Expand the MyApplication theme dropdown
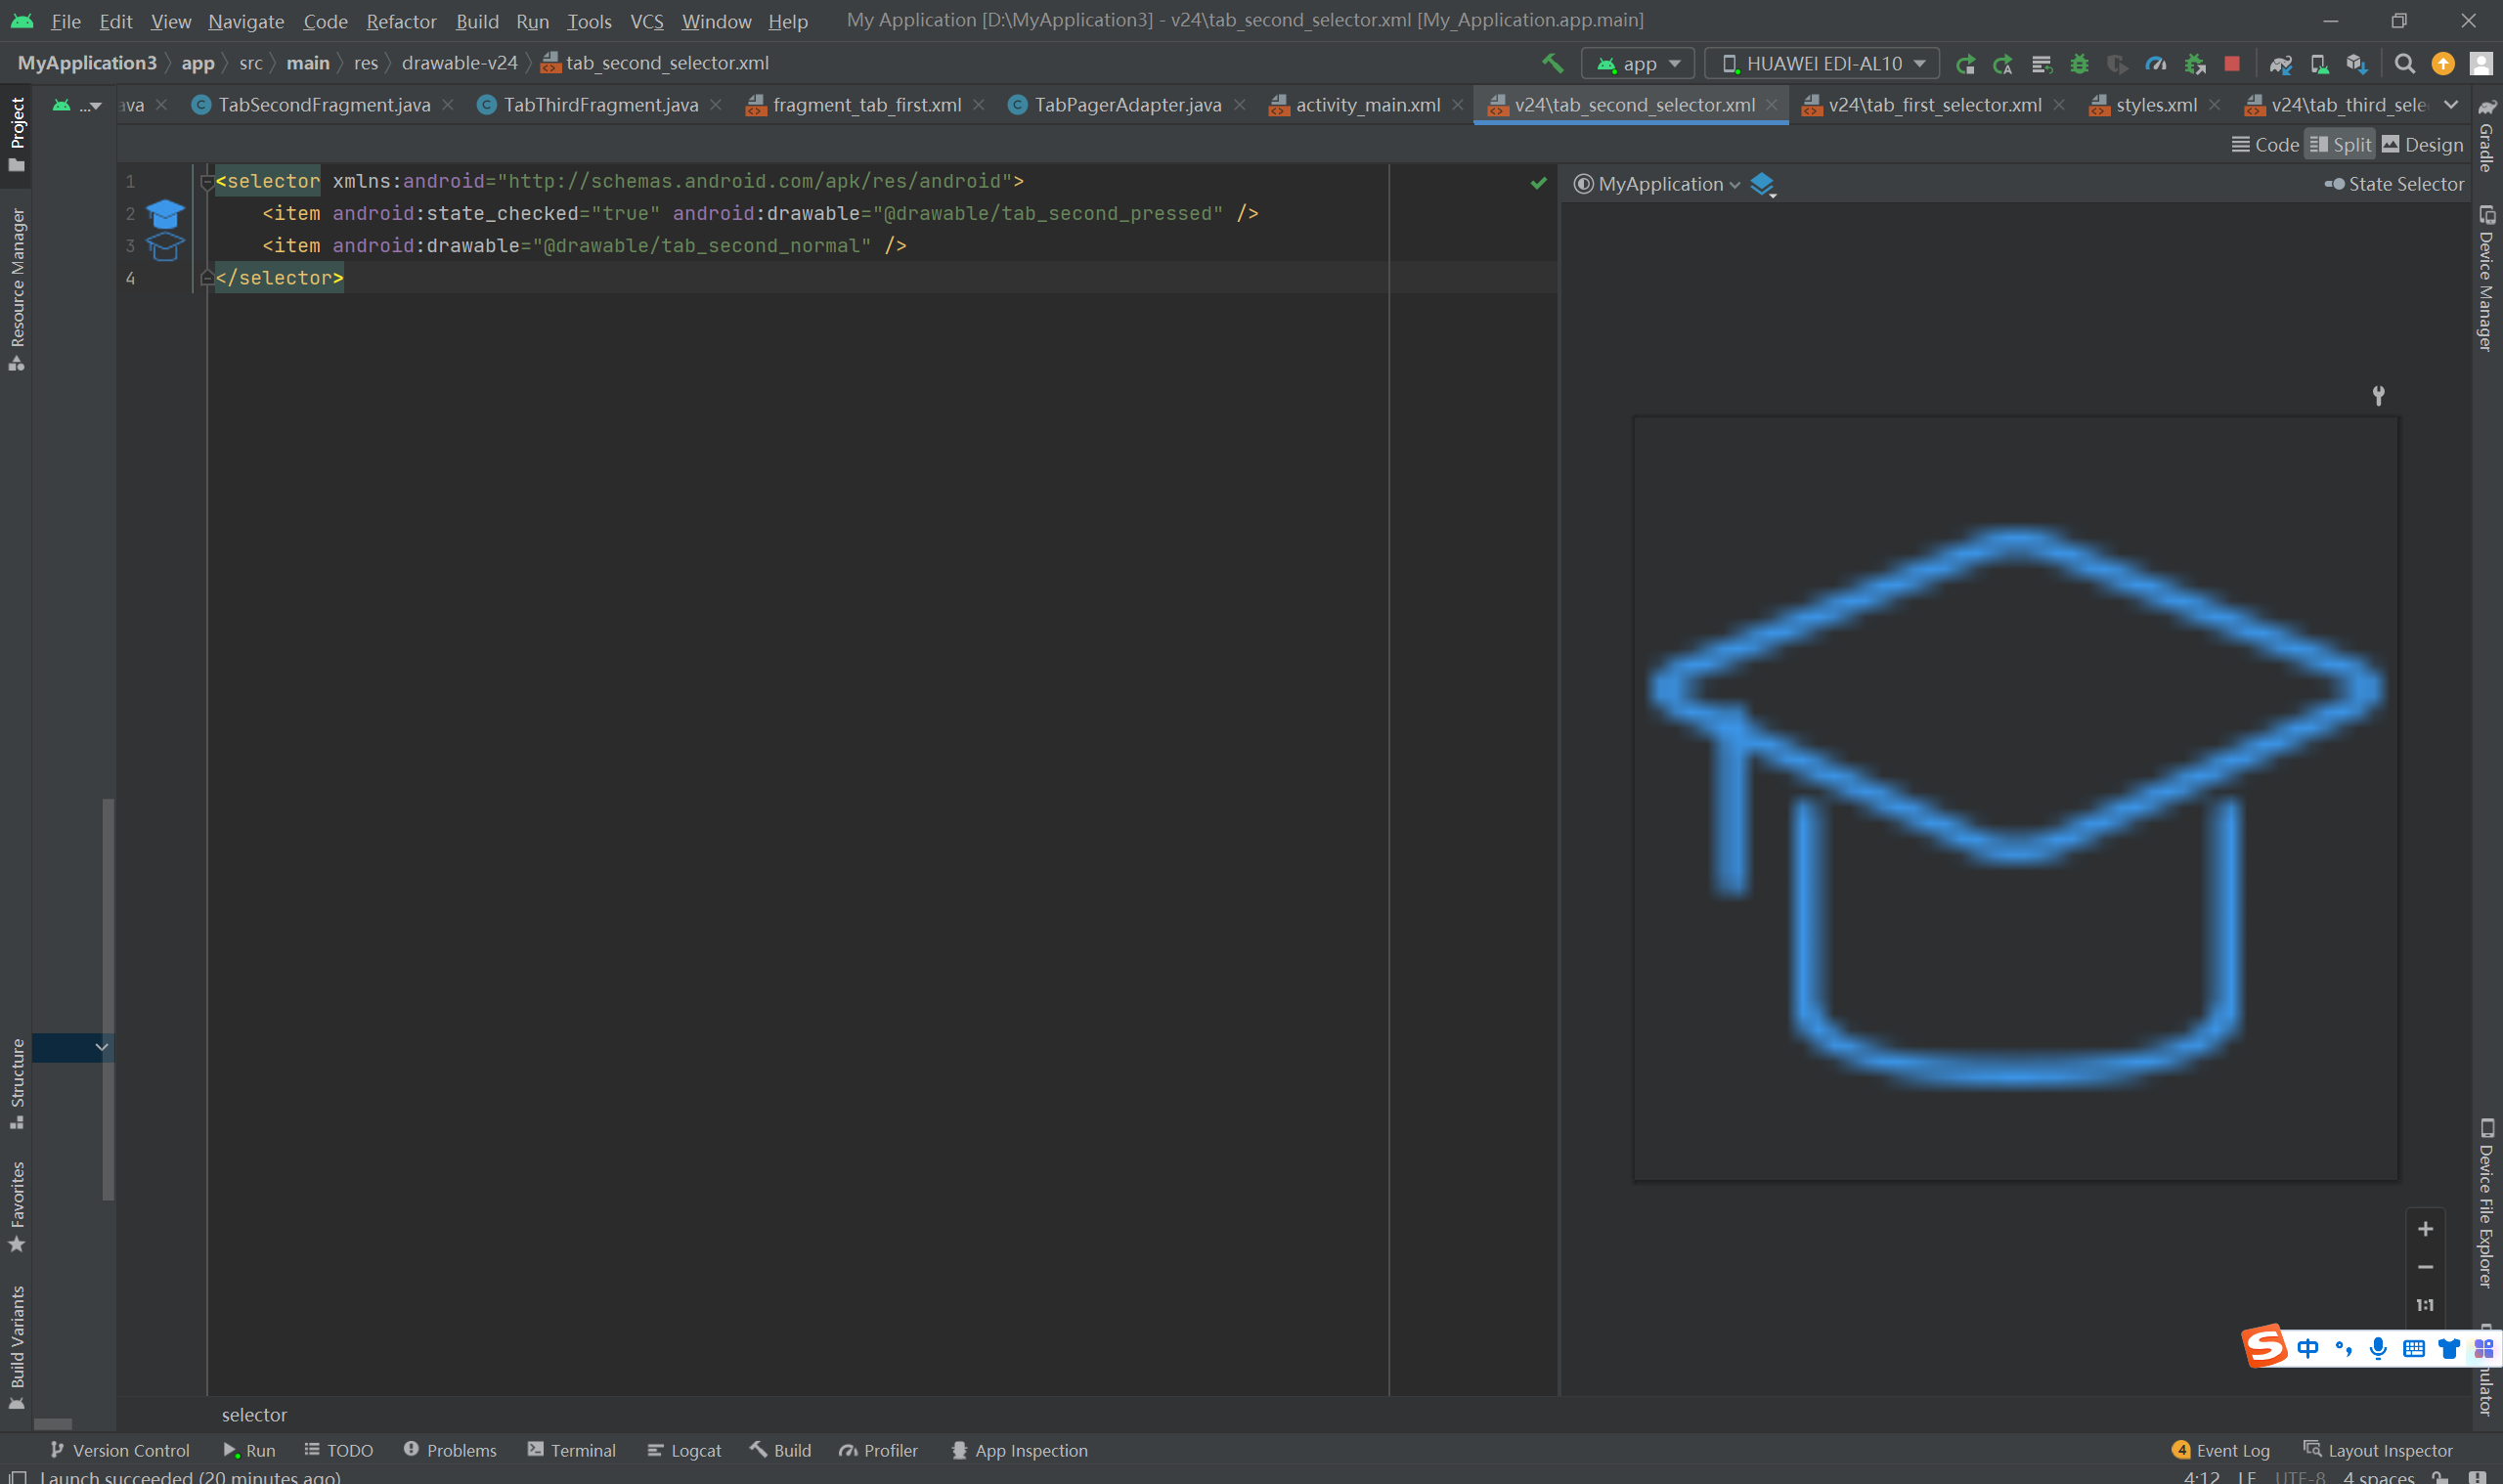2503x1484 pixels. [1658, 184]
